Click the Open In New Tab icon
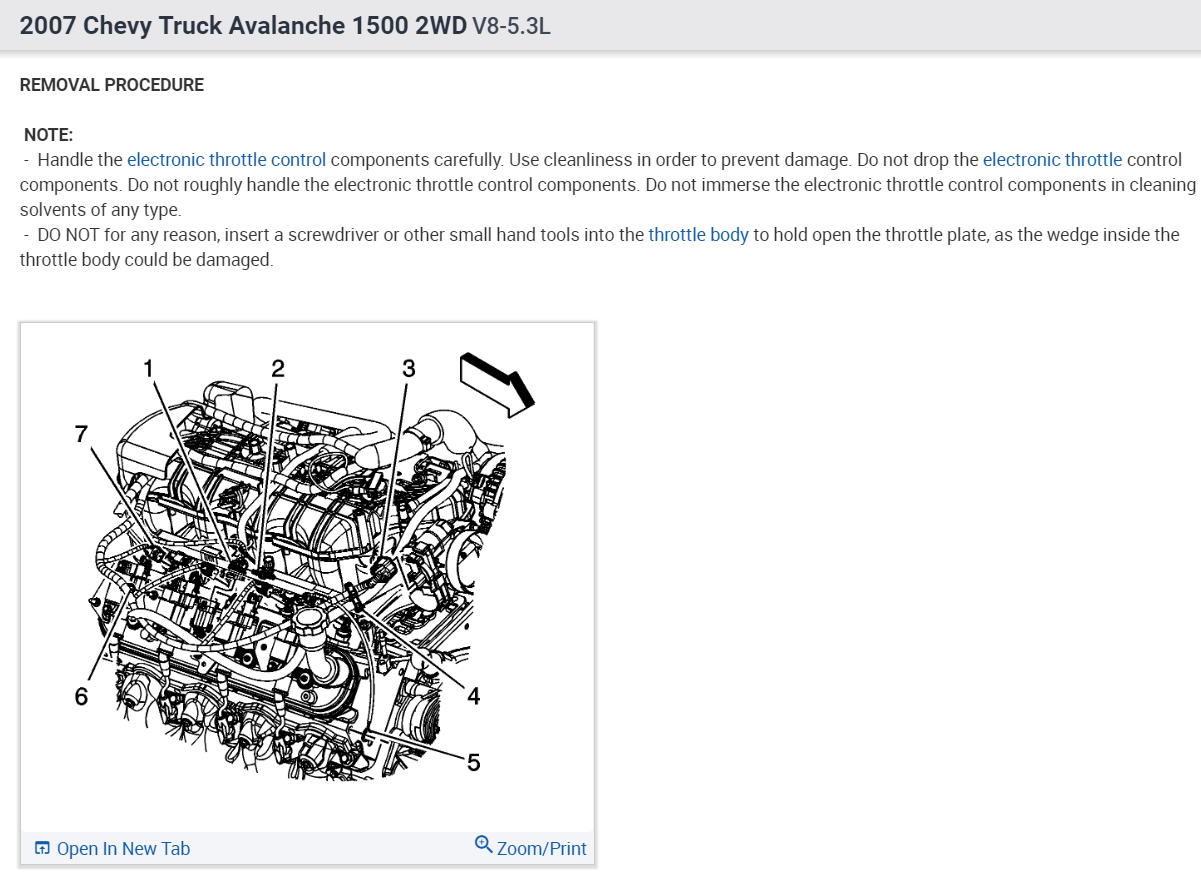The image size is (1201, 889). point(42,848)
